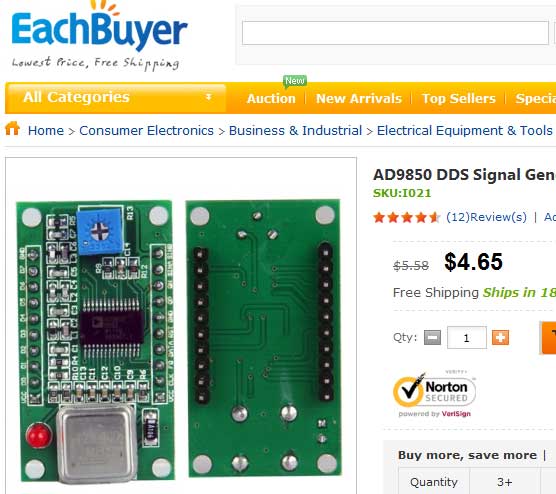
Task: Go to Home breadcrumb link
Action: (x=46, y=131)
